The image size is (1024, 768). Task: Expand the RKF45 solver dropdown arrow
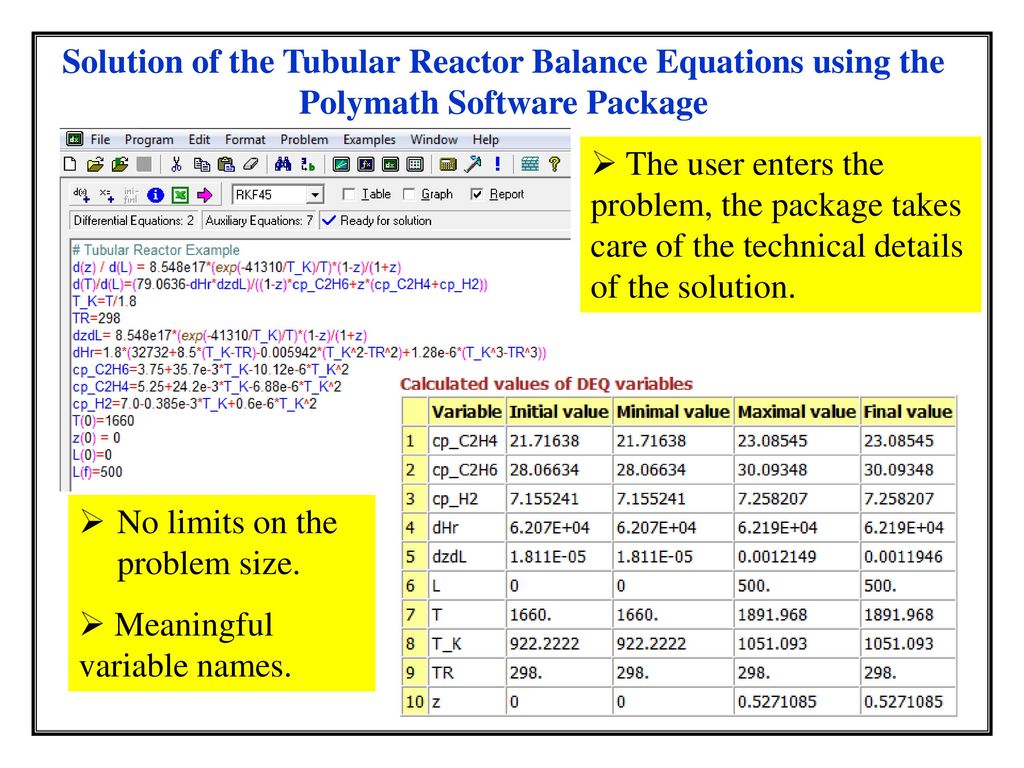coord(315,195)
